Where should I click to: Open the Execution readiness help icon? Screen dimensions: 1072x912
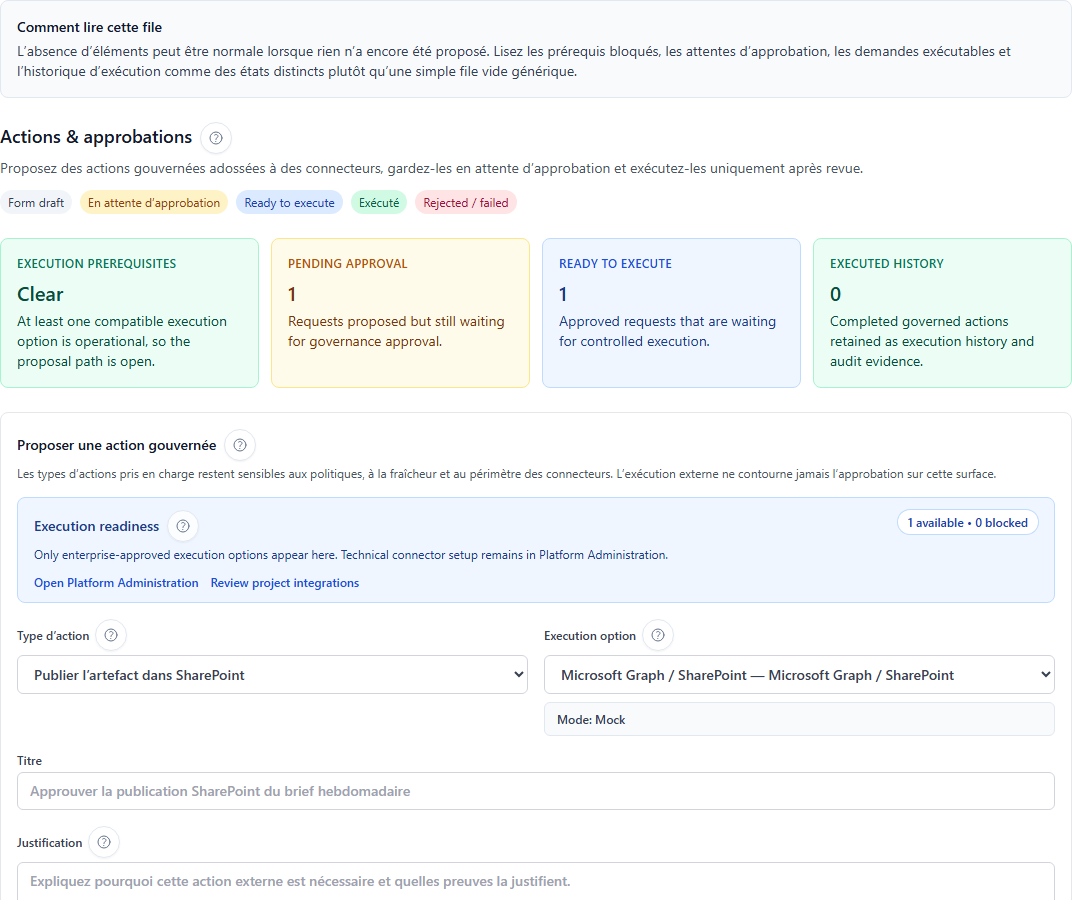click(182, 526)
